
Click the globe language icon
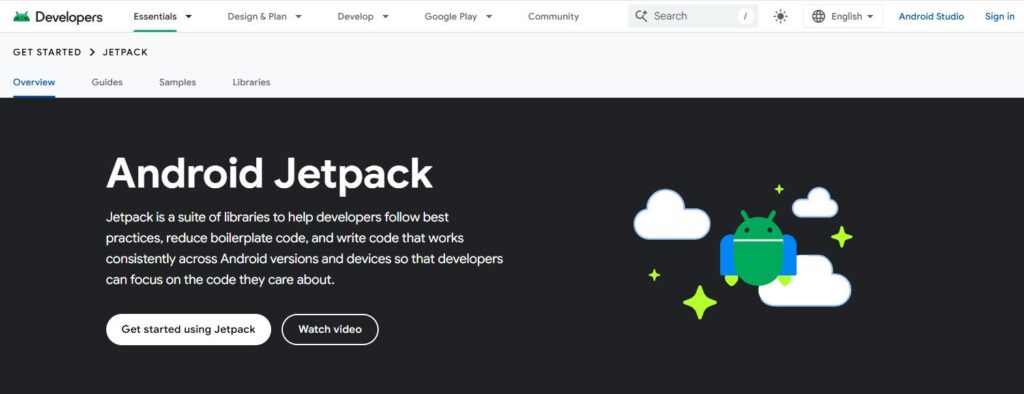click(818, 16)
